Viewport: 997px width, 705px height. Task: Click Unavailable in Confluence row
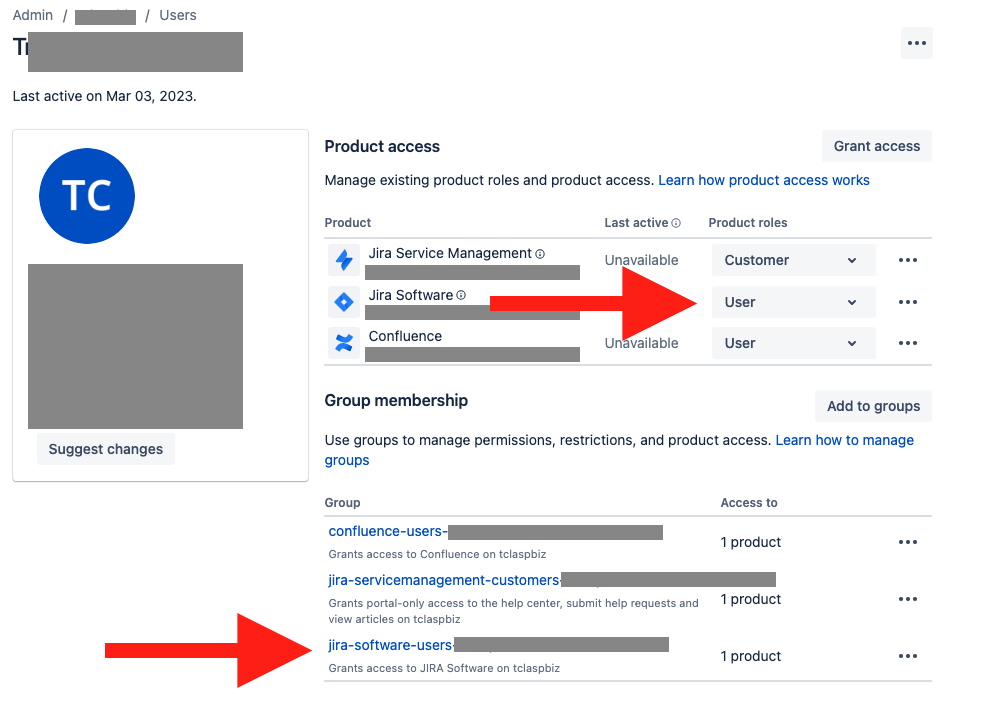click(641, 343)
